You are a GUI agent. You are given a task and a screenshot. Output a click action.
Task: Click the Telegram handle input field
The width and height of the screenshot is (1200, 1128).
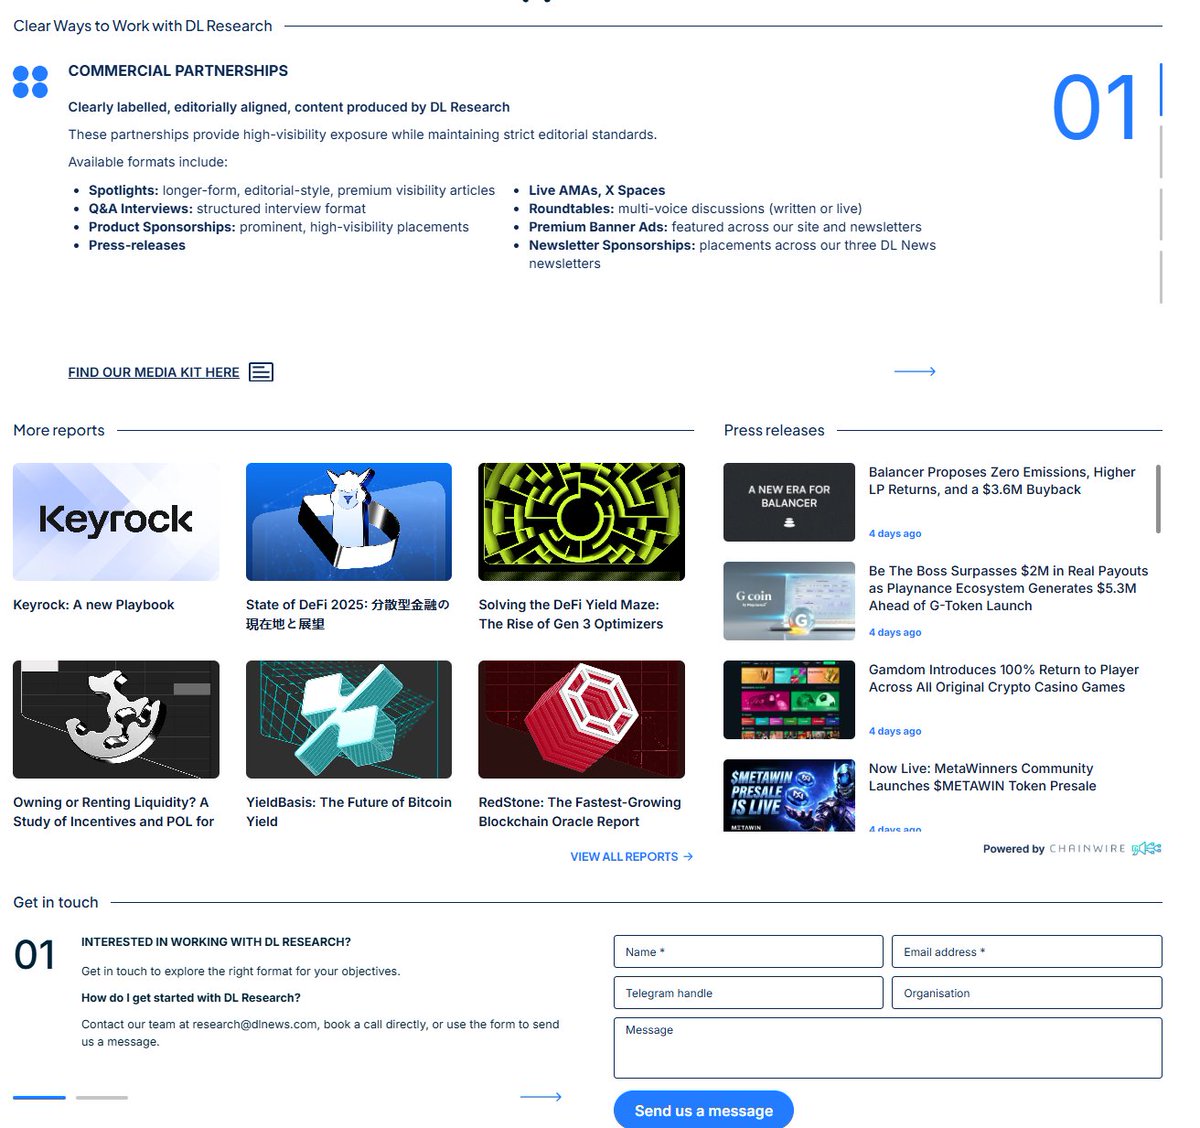748,993
